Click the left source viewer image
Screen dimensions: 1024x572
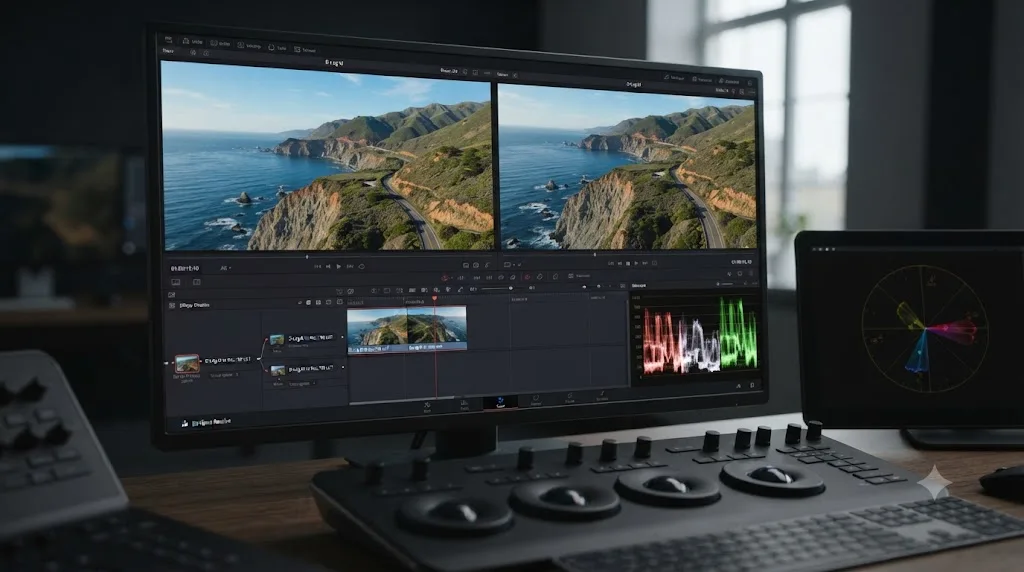pos(327,156)
